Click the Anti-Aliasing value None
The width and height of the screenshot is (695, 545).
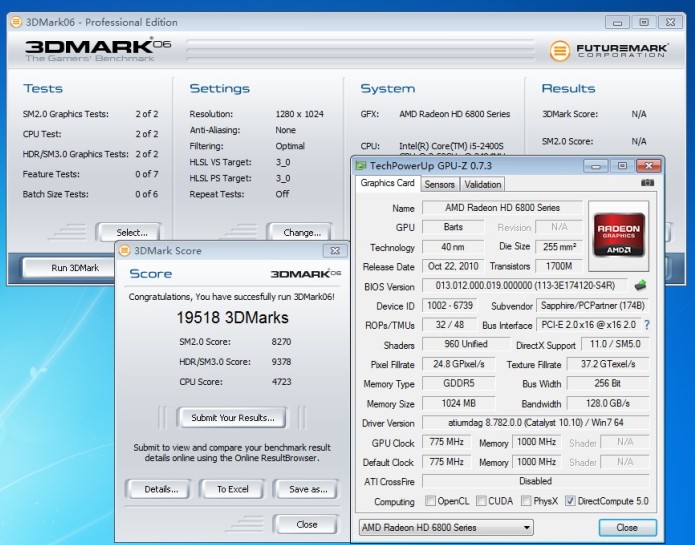[x=285, y=130]
